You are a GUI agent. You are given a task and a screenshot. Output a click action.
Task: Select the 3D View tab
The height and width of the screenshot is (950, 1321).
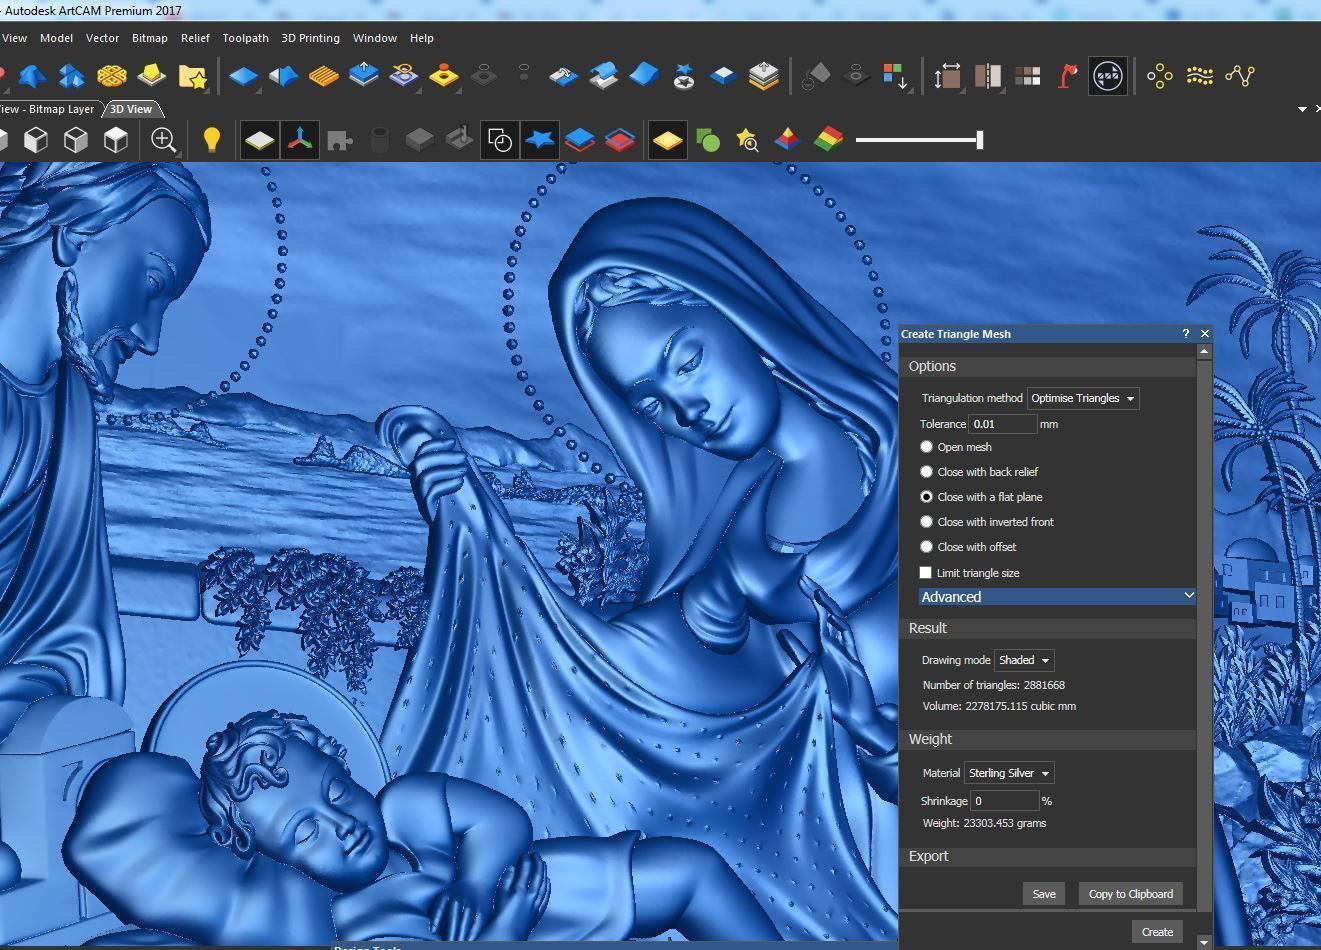131,109
